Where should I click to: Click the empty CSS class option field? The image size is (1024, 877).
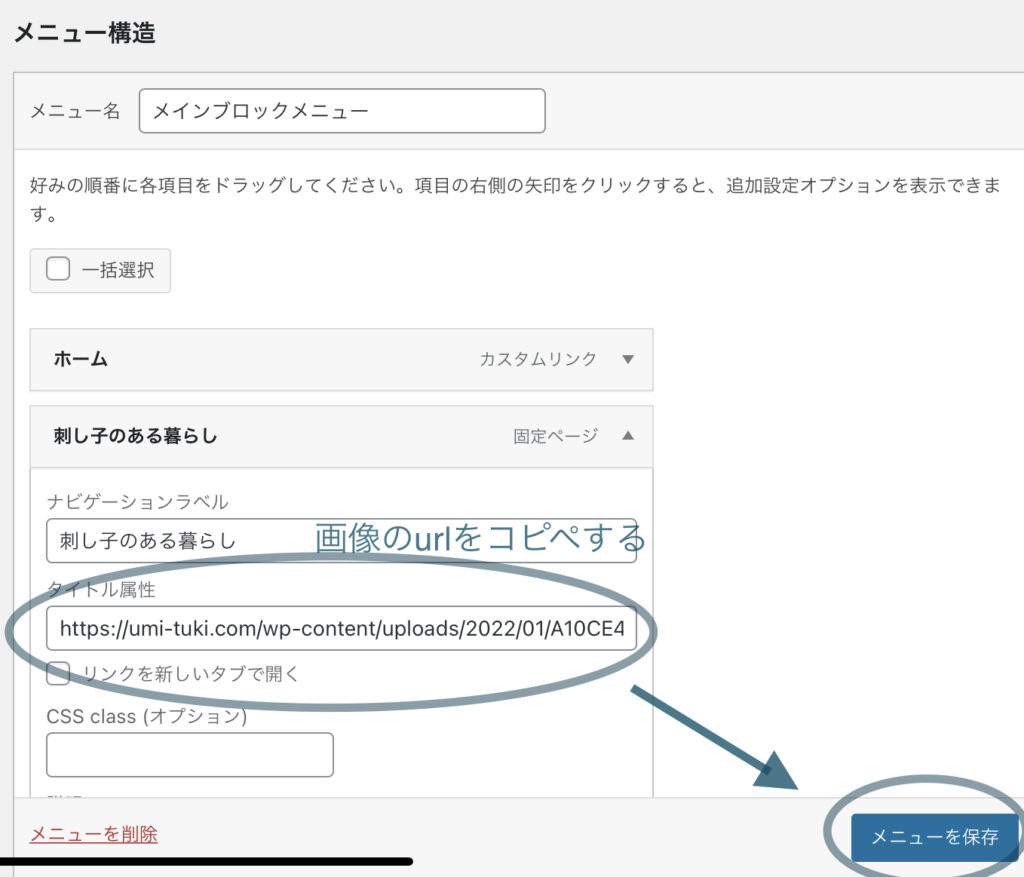[x=189, y=754]
